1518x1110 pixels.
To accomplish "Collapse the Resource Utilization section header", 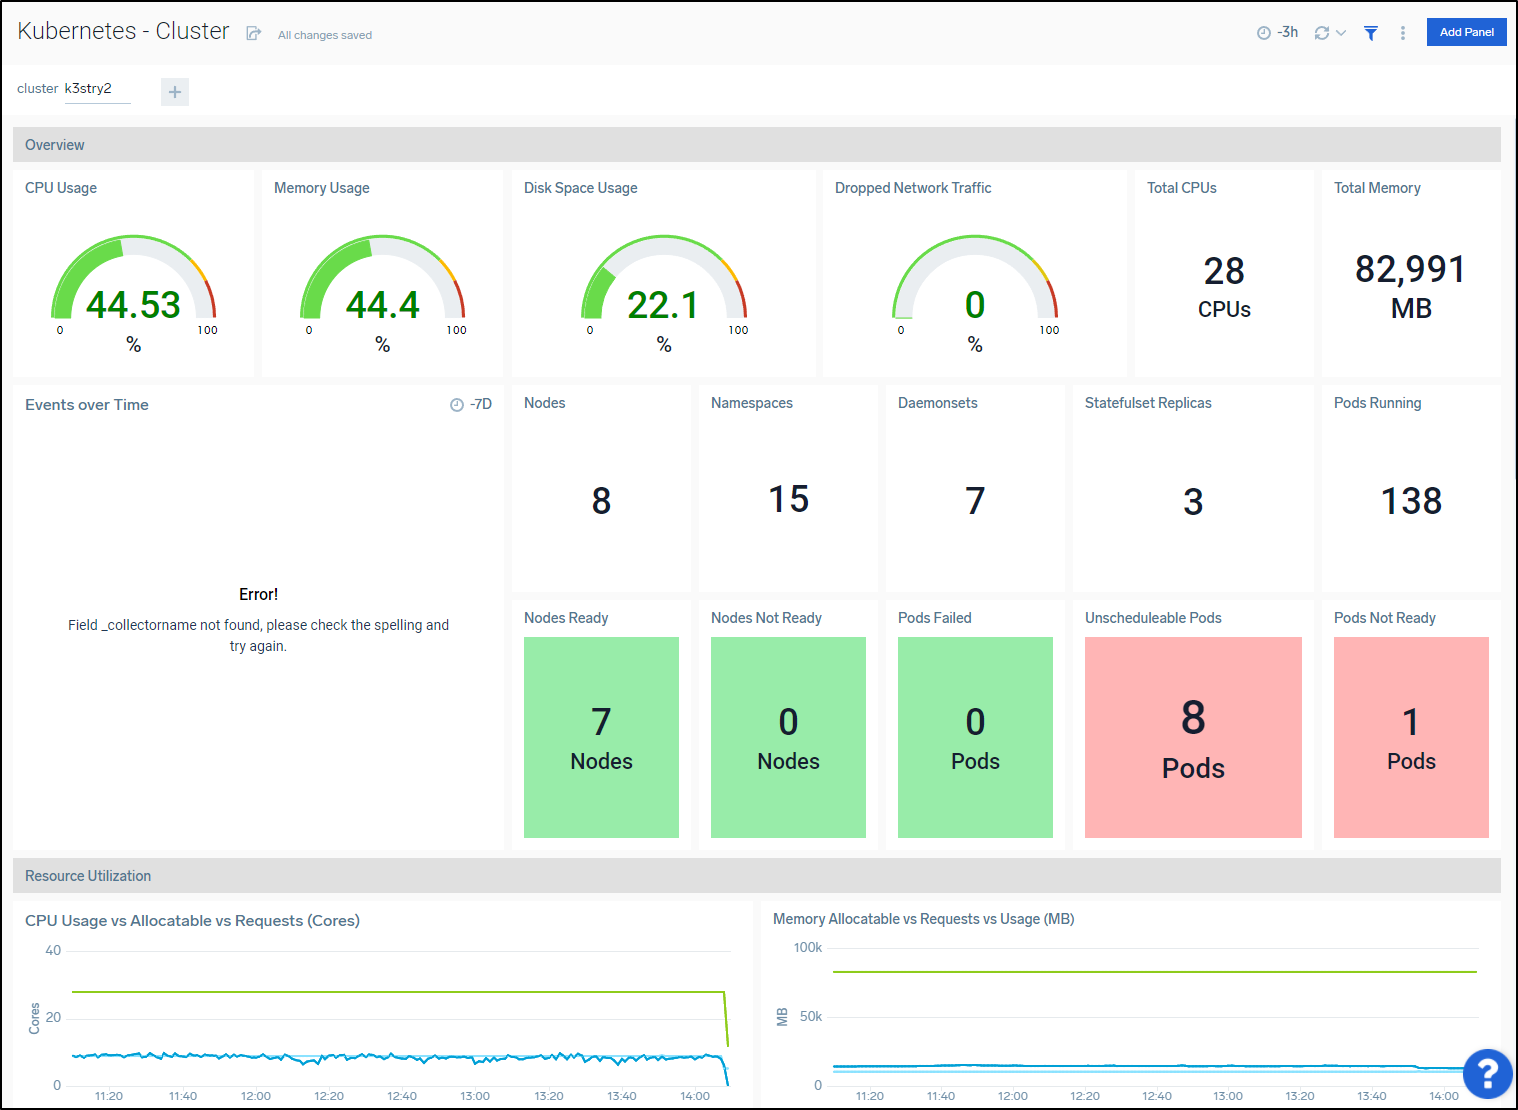I will click(756, 876).
